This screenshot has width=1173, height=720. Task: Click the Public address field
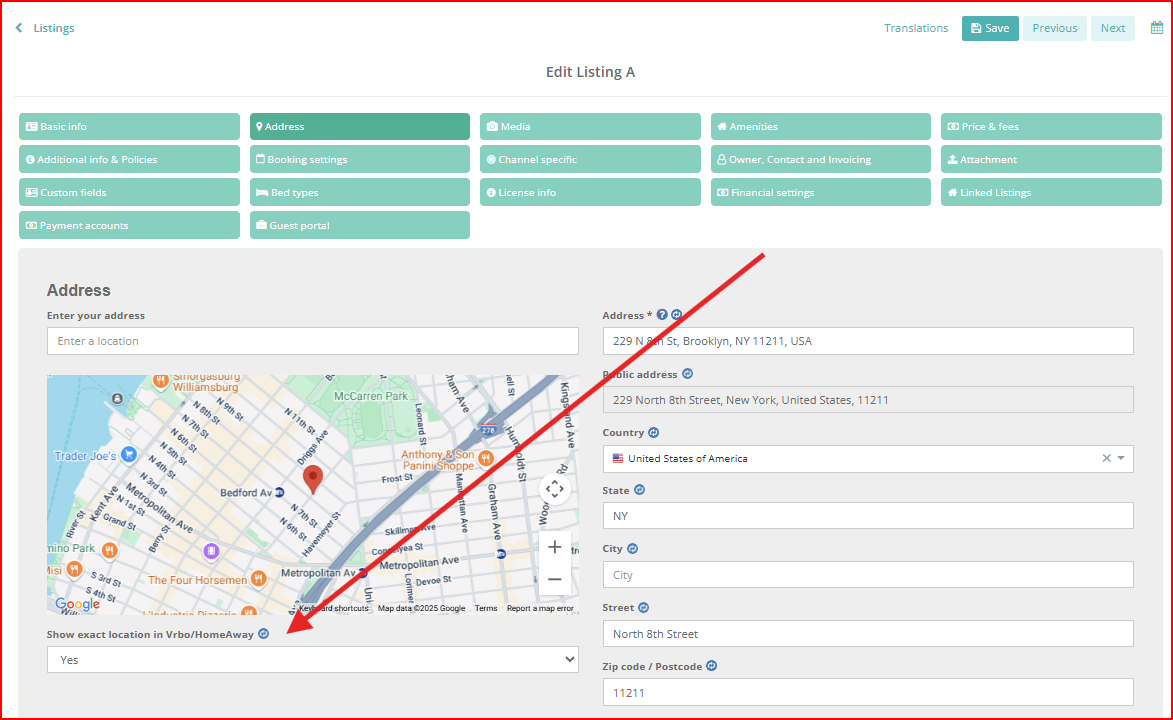868,400
